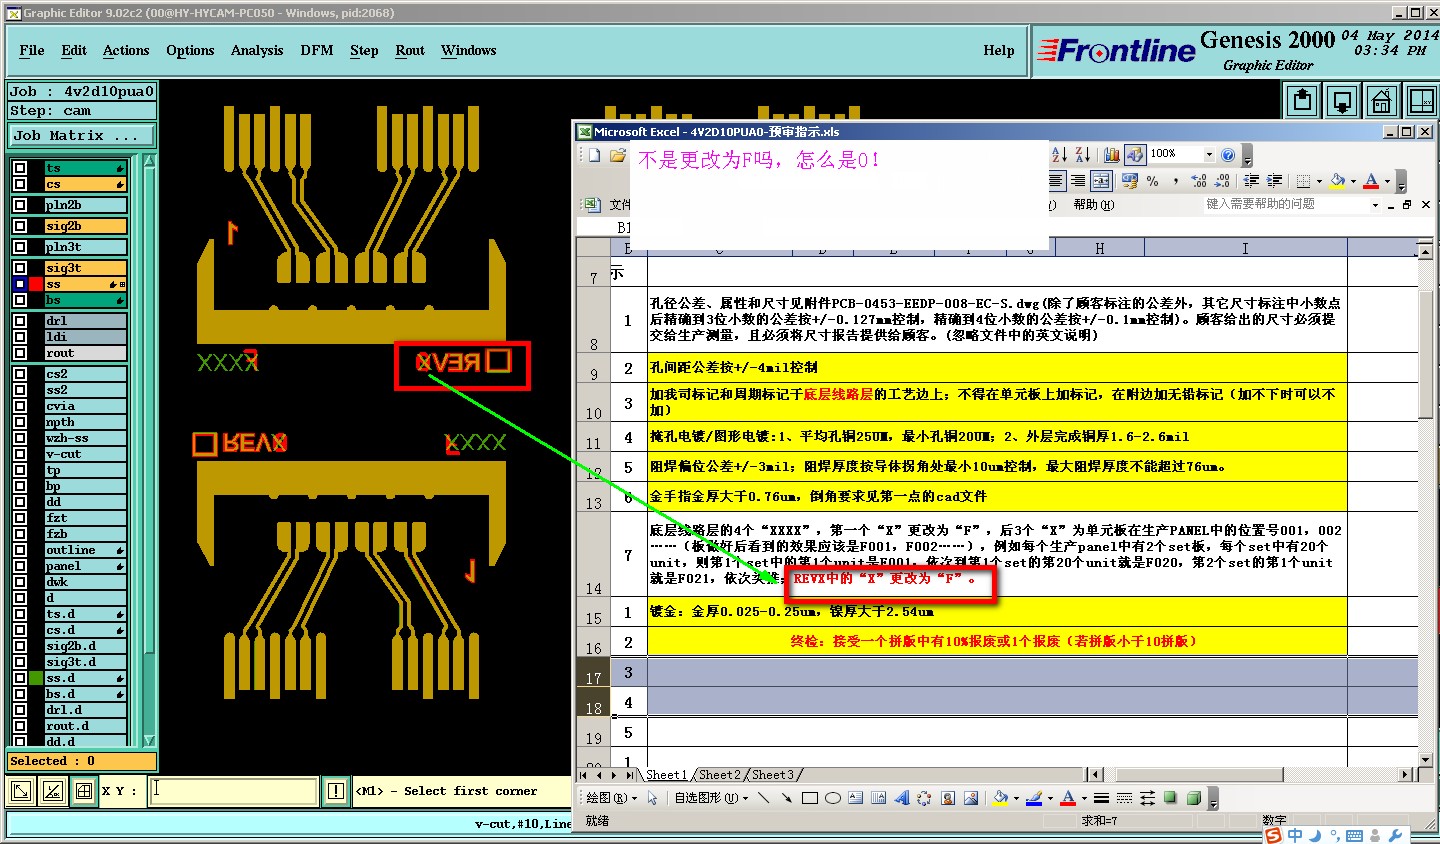Select the arrow drawing tool

tap(787, 798)
